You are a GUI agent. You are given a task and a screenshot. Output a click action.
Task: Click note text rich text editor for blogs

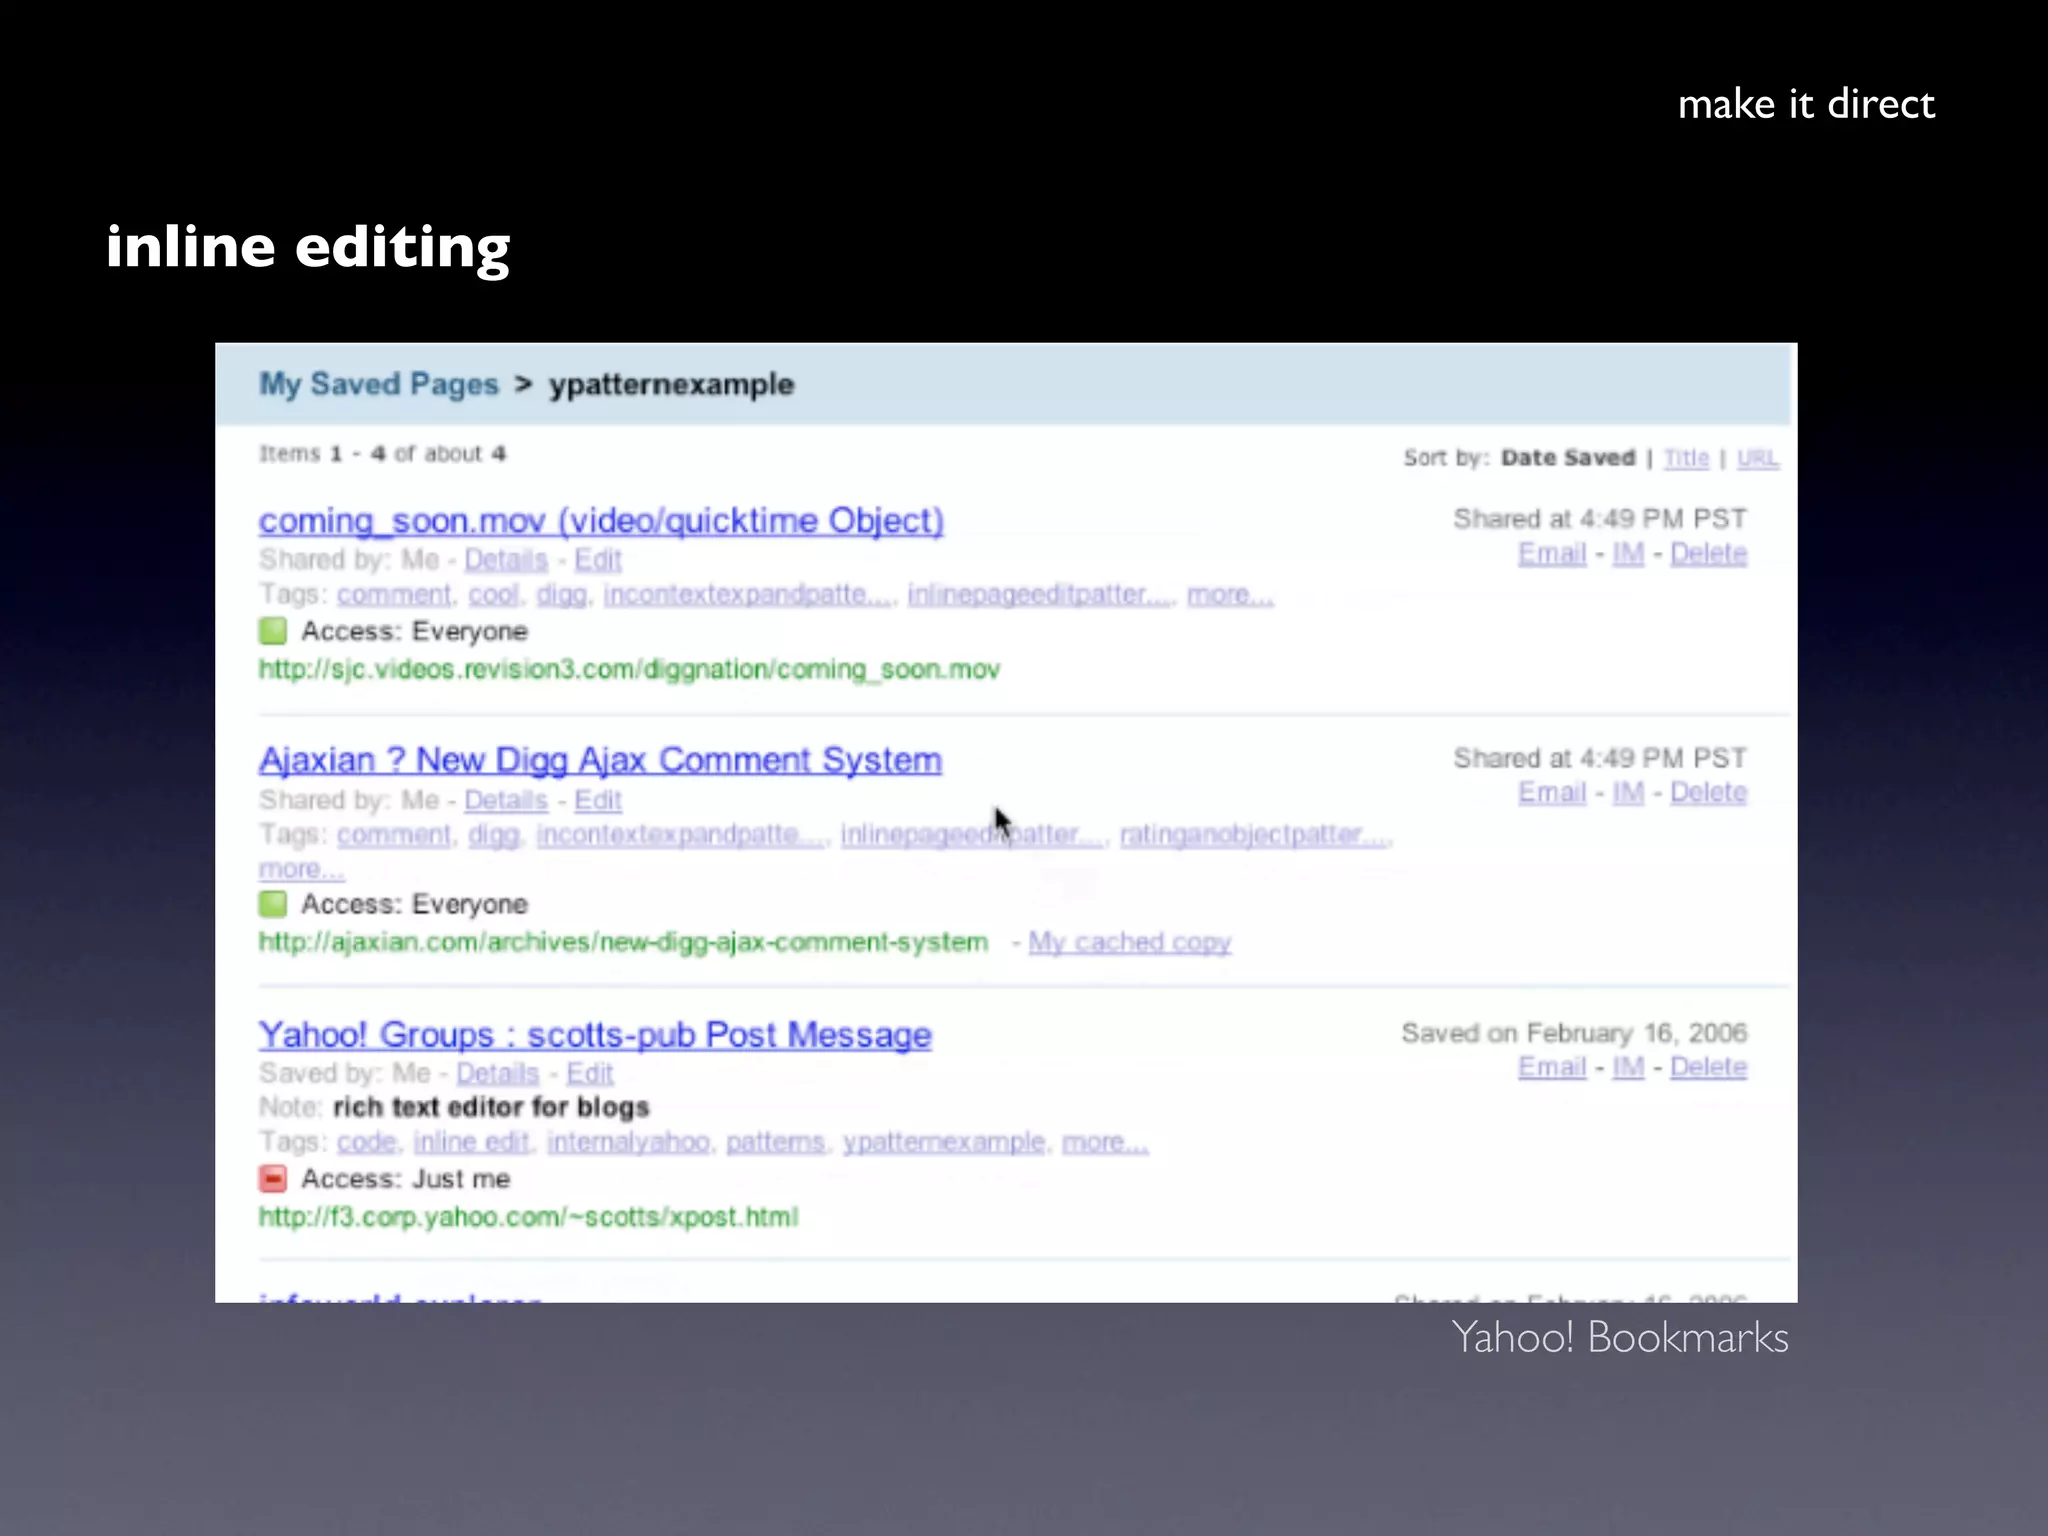coord(490,1107)
